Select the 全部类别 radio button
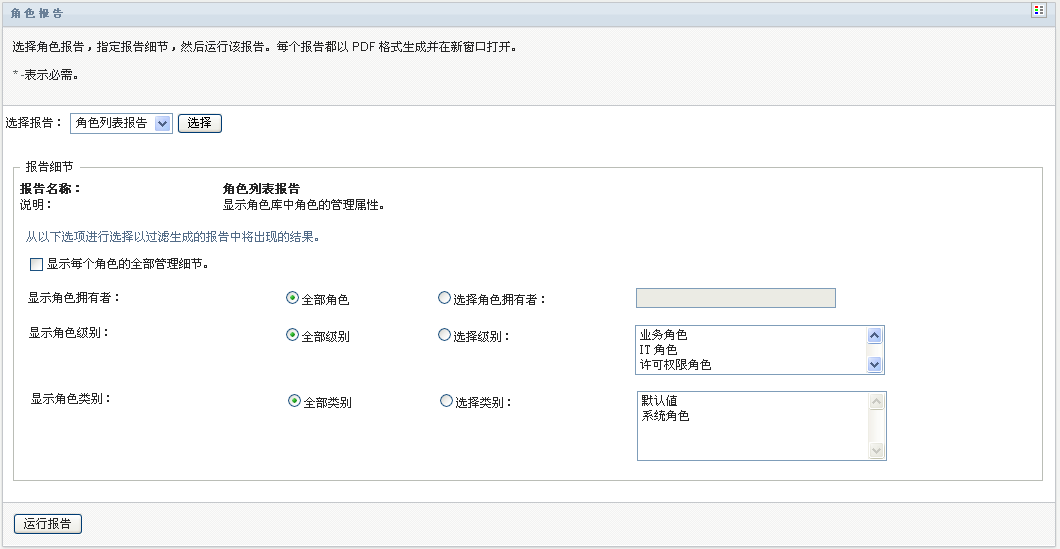Image resolution: width=1060 pixels, height=549 pixels. 294,402
